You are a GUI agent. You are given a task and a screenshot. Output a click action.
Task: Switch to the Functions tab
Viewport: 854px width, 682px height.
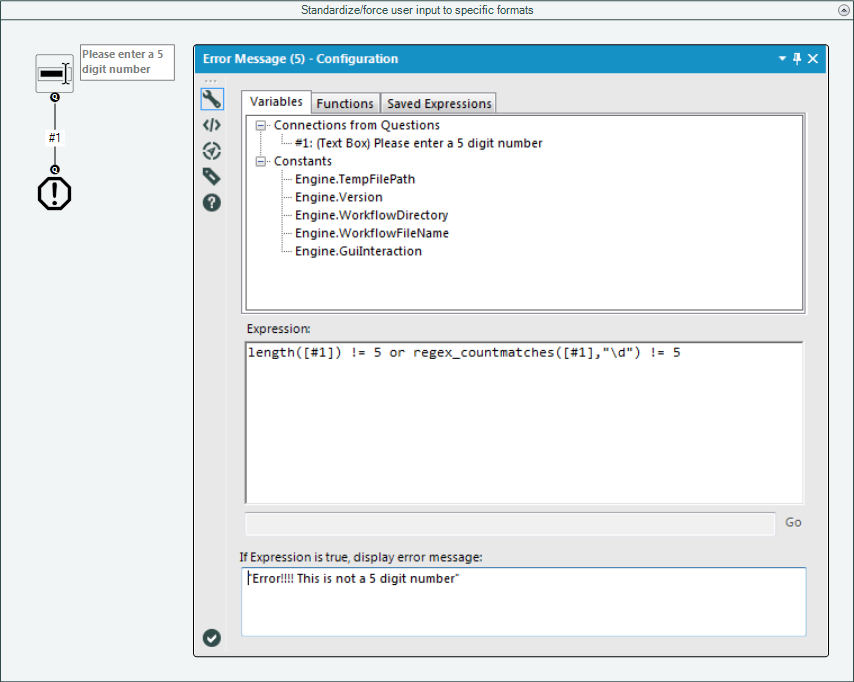[x=345, y=103]
